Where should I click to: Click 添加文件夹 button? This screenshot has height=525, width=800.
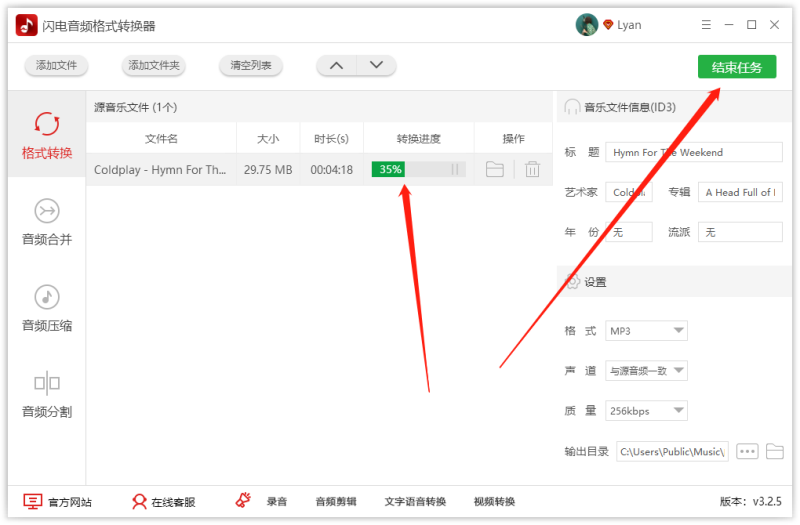pyautogui.click(x=154, y=65)
